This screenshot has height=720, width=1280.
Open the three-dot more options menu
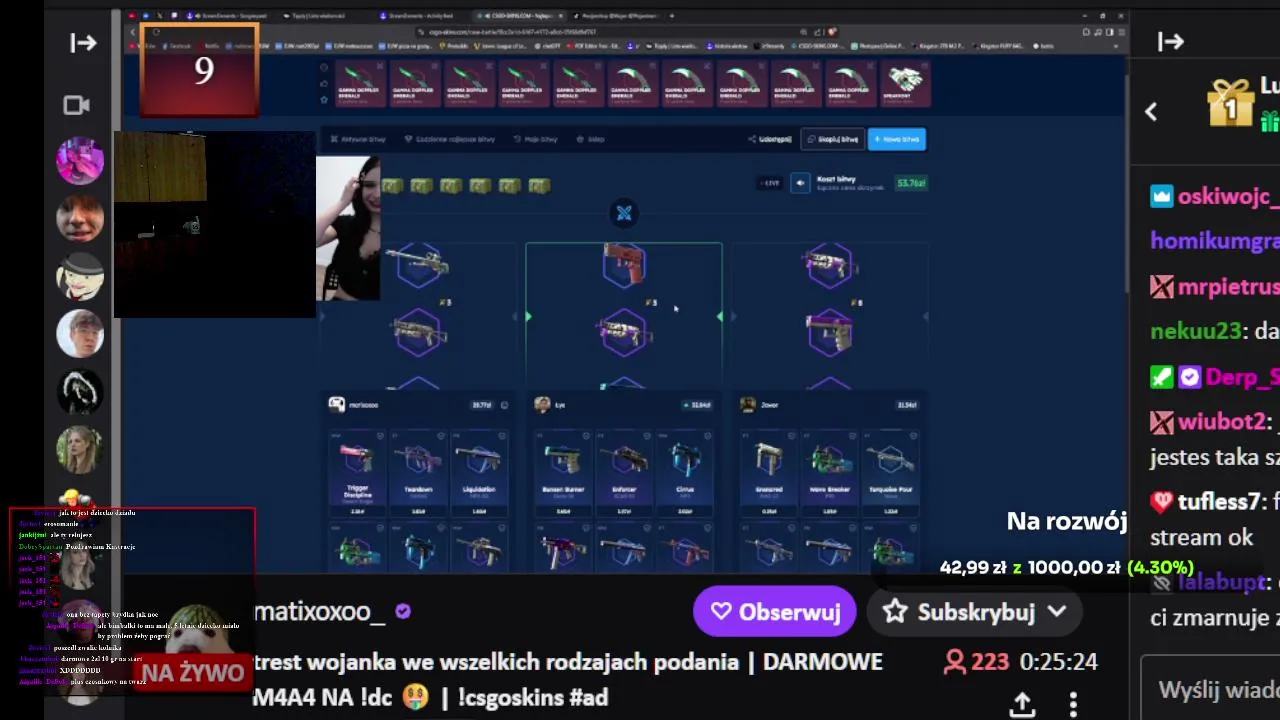[1073, 705]
